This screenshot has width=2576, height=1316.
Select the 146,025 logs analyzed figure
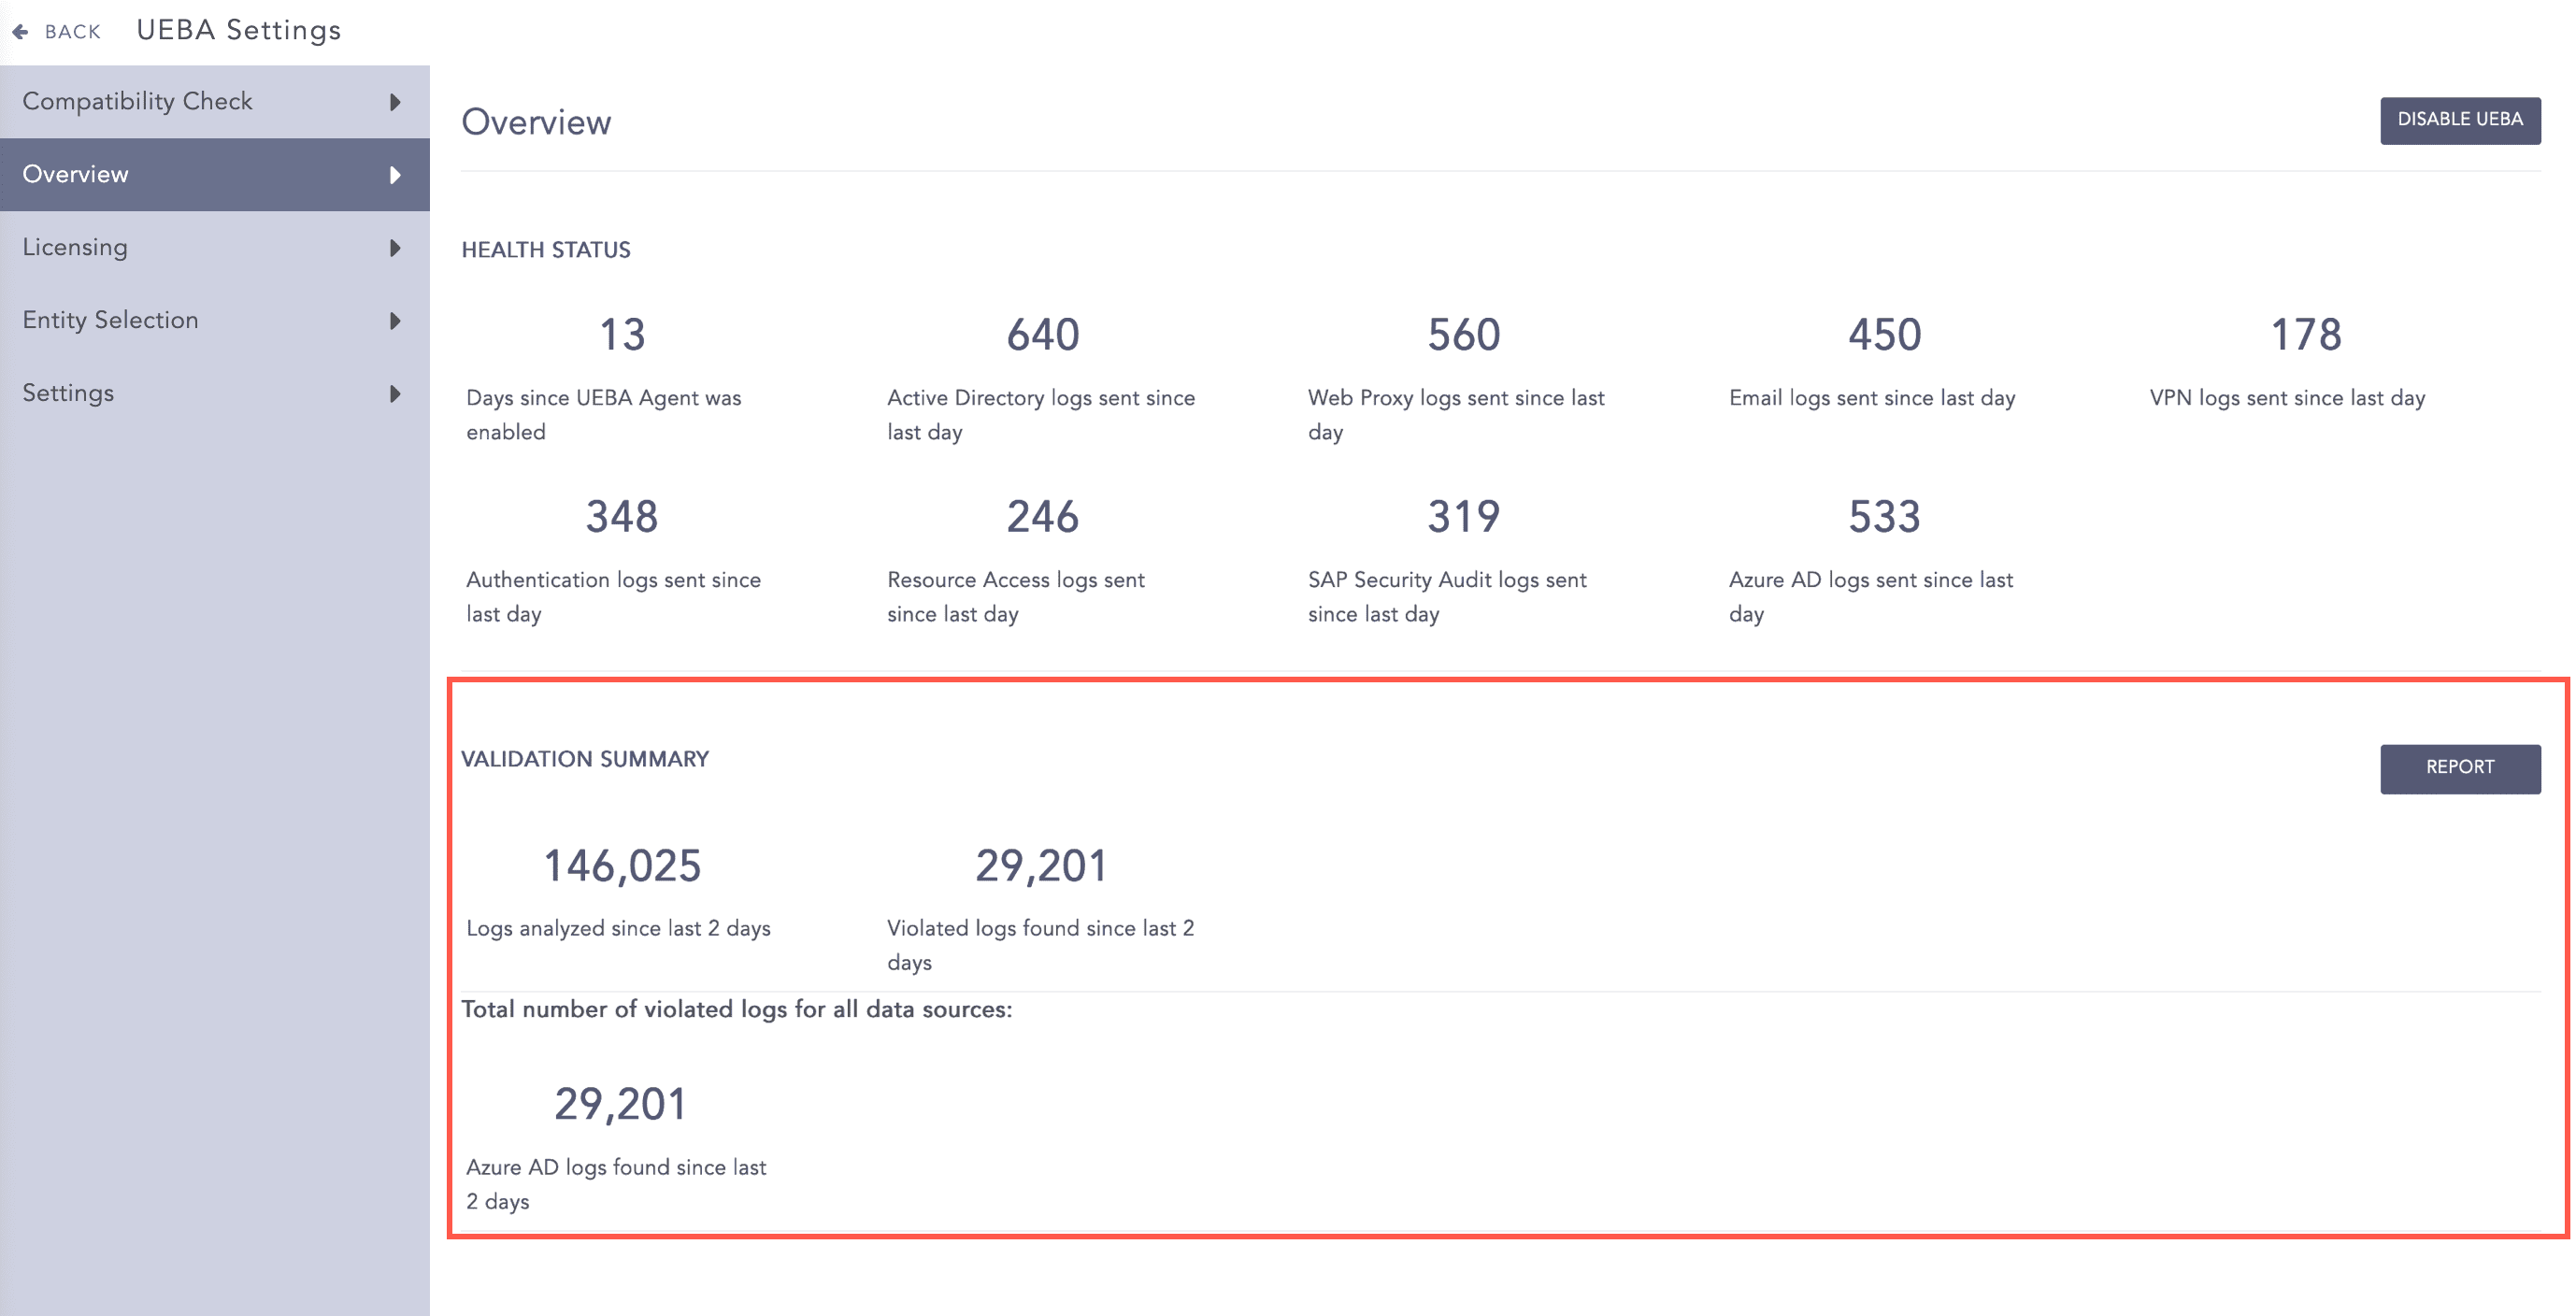(x=622, y=866)
